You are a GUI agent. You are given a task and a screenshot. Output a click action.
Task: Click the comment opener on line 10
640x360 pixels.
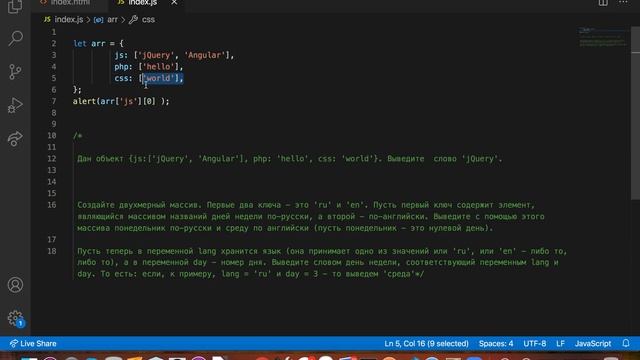pos(78,136)
